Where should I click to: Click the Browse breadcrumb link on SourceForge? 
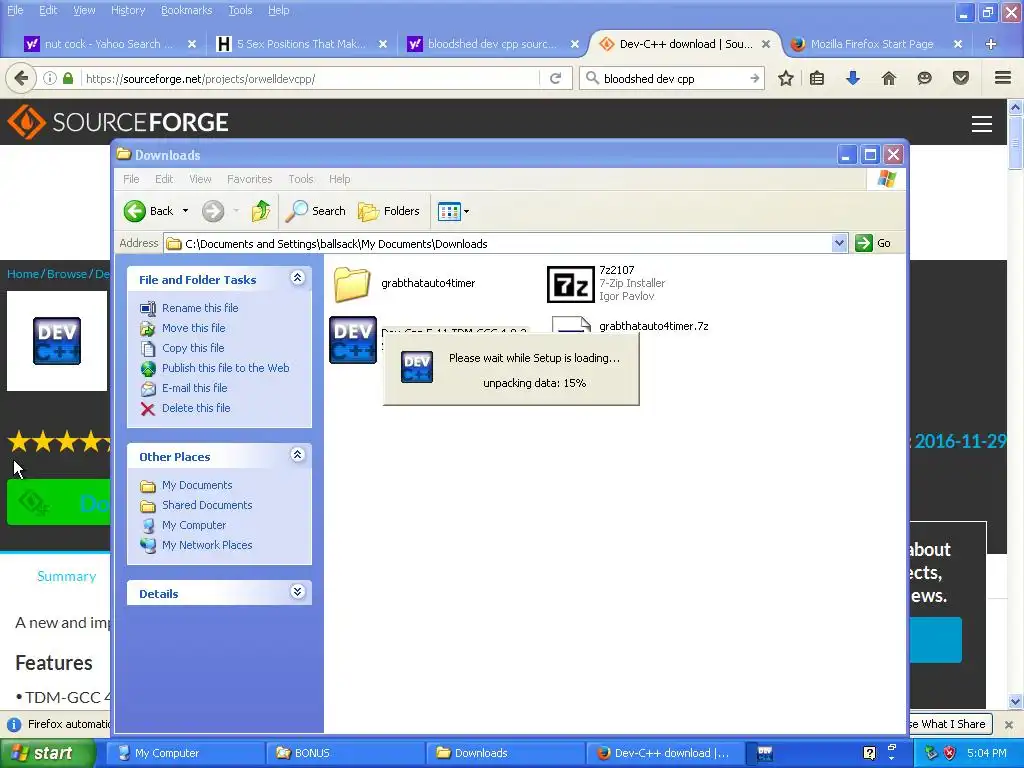(x=67, y=274)
